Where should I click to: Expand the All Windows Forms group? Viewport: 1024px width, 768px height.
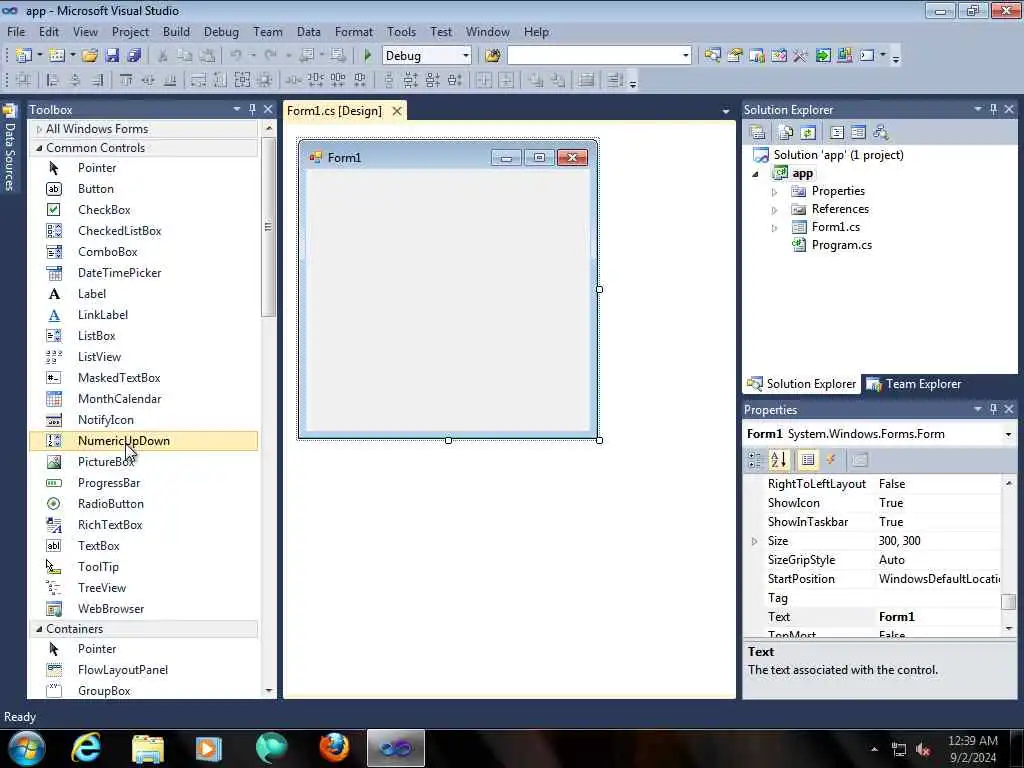point(39,129)
